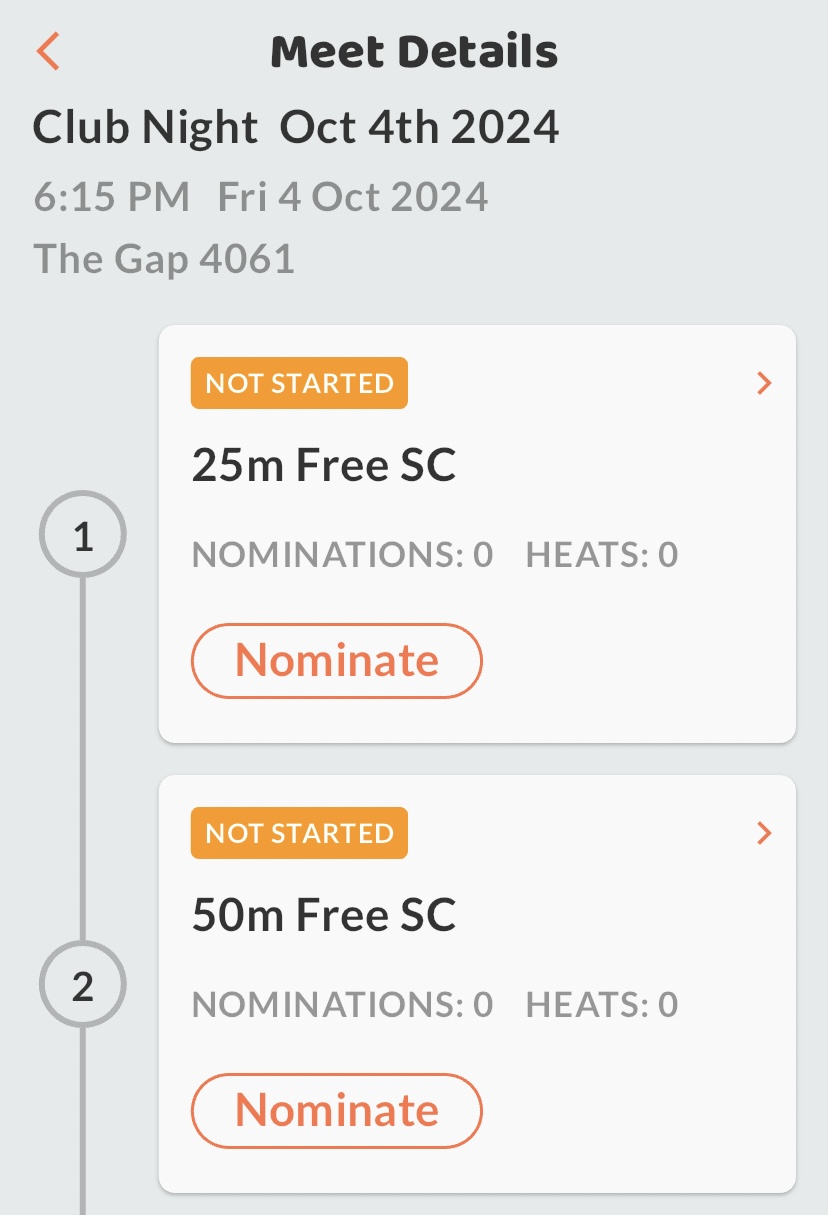Tap The Gap 4061 location text

(x=164, y=259)
